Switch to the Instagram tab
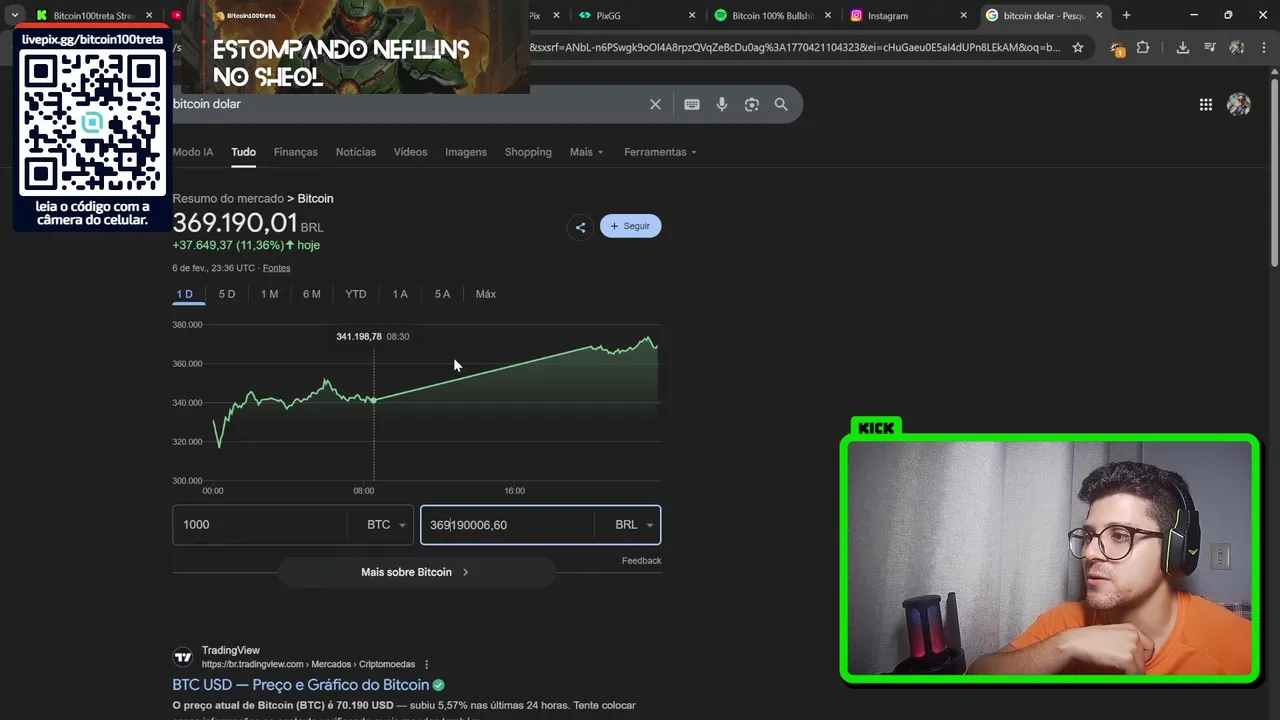Screen dimensions: 1280x720 click(x=906, y=15)
